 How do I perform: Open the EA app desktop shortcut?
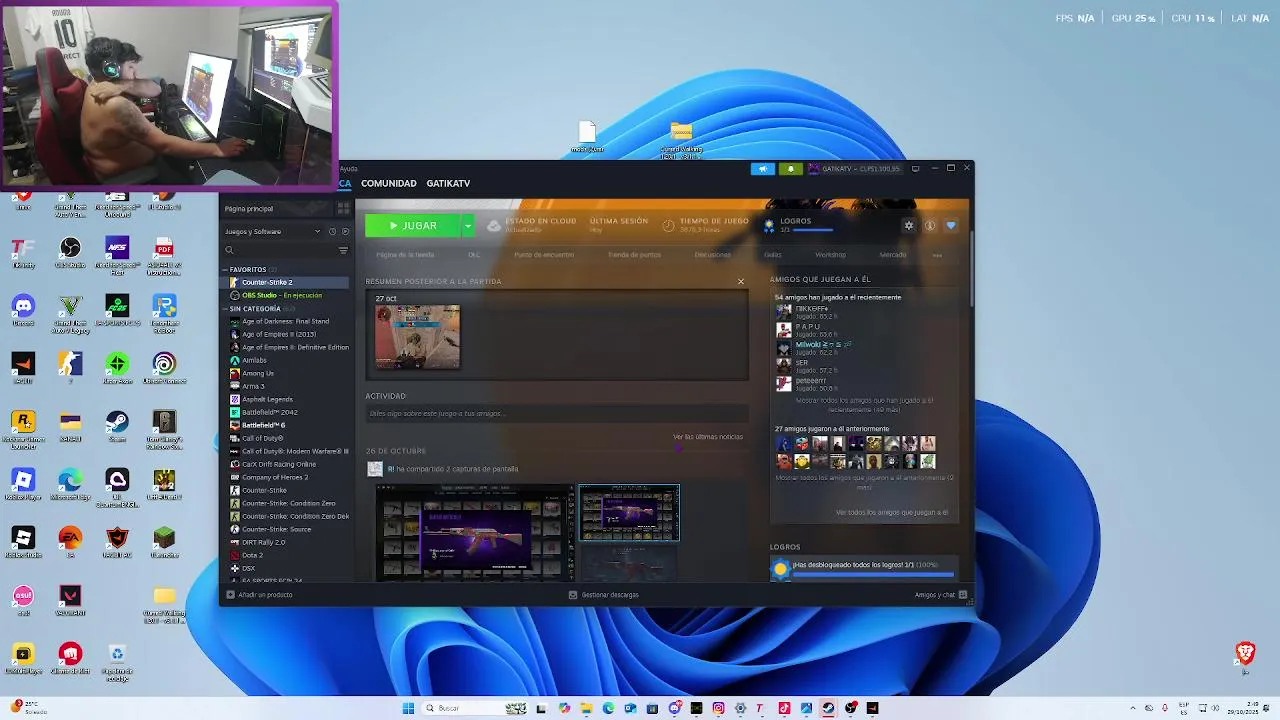[70, 542]
